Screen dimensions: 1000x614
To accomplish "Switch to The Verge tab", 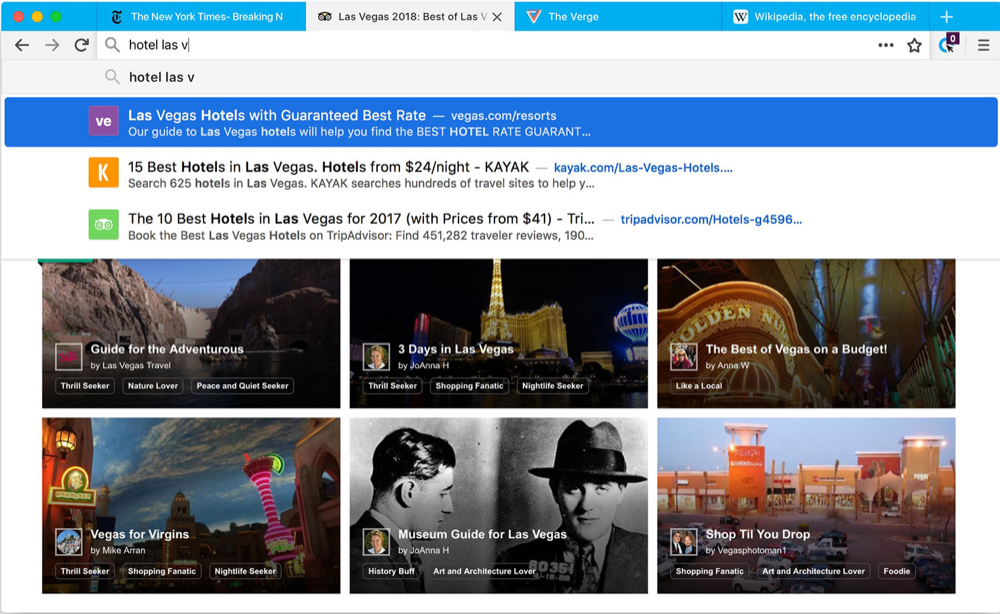I will [617, 17].
